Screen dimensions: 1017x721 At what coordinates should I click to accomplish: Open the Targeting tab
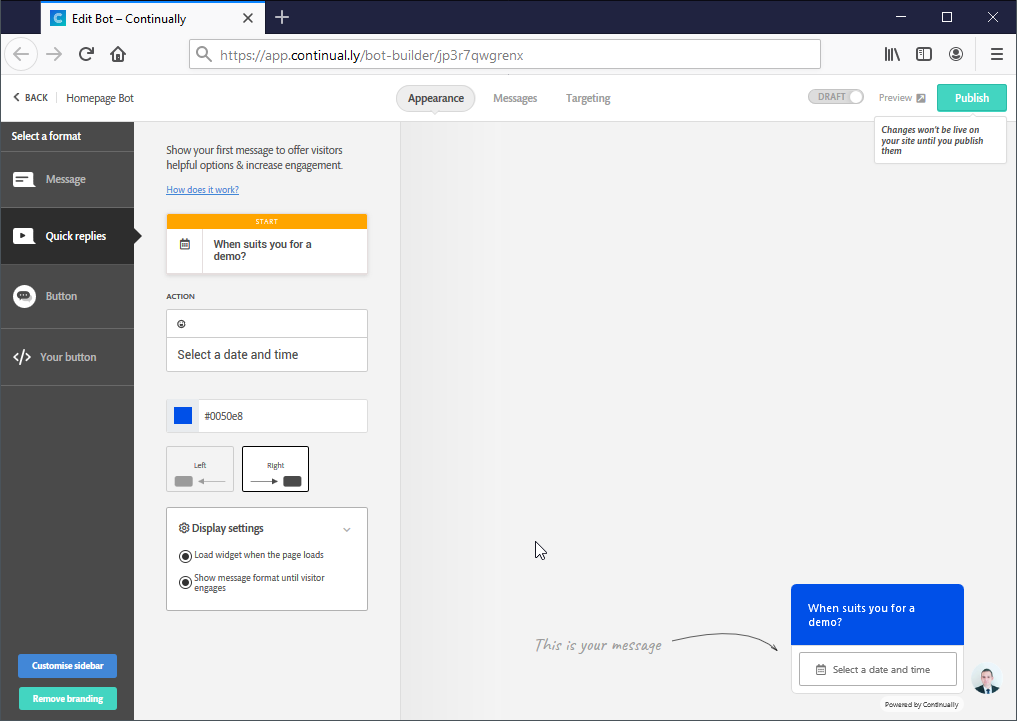tap(587, 98)
